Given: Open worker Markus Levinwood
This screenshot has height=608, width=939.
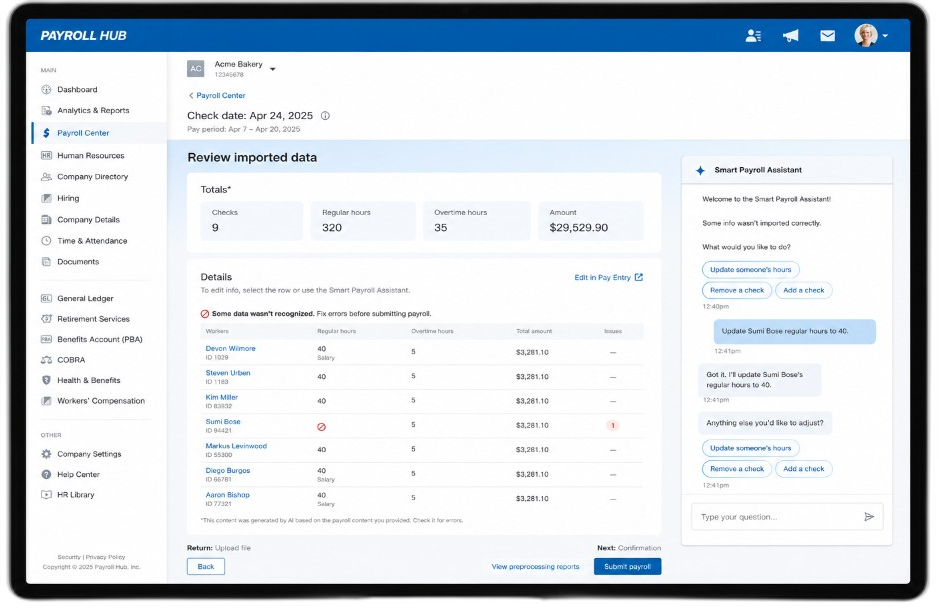Looking at the screenshot, I should coord(236,446).
